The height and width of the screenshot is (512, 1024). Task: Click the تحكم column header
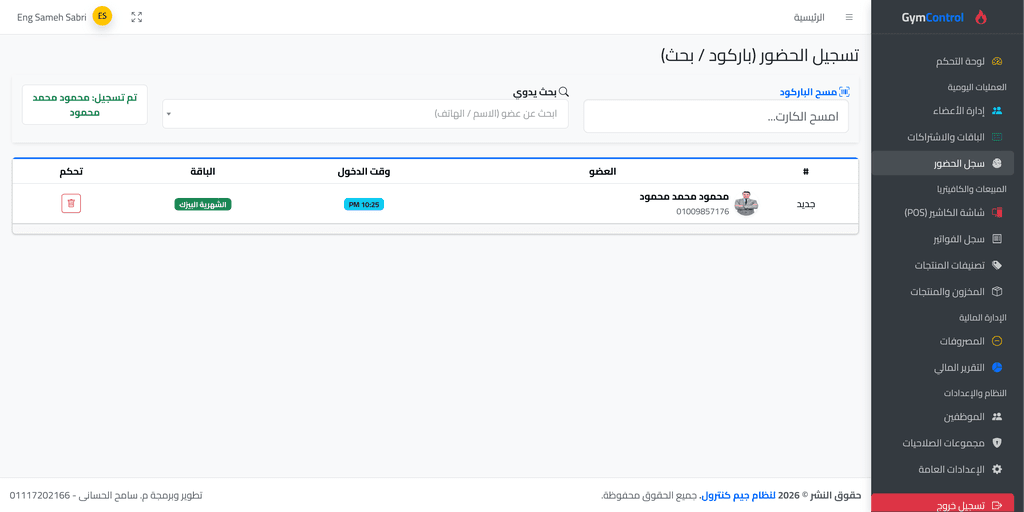(x=71, y=172)
